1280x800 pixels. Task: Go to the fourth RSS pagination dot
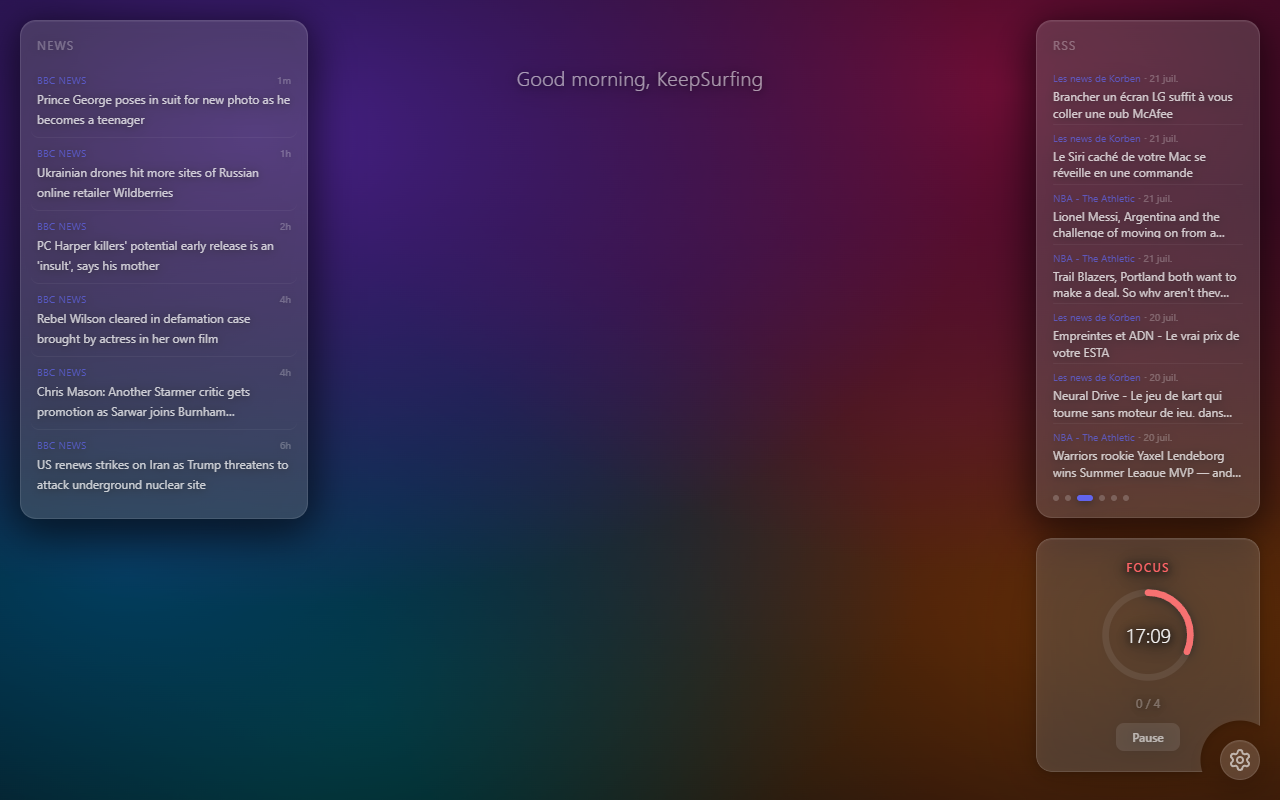(1102, 498)
